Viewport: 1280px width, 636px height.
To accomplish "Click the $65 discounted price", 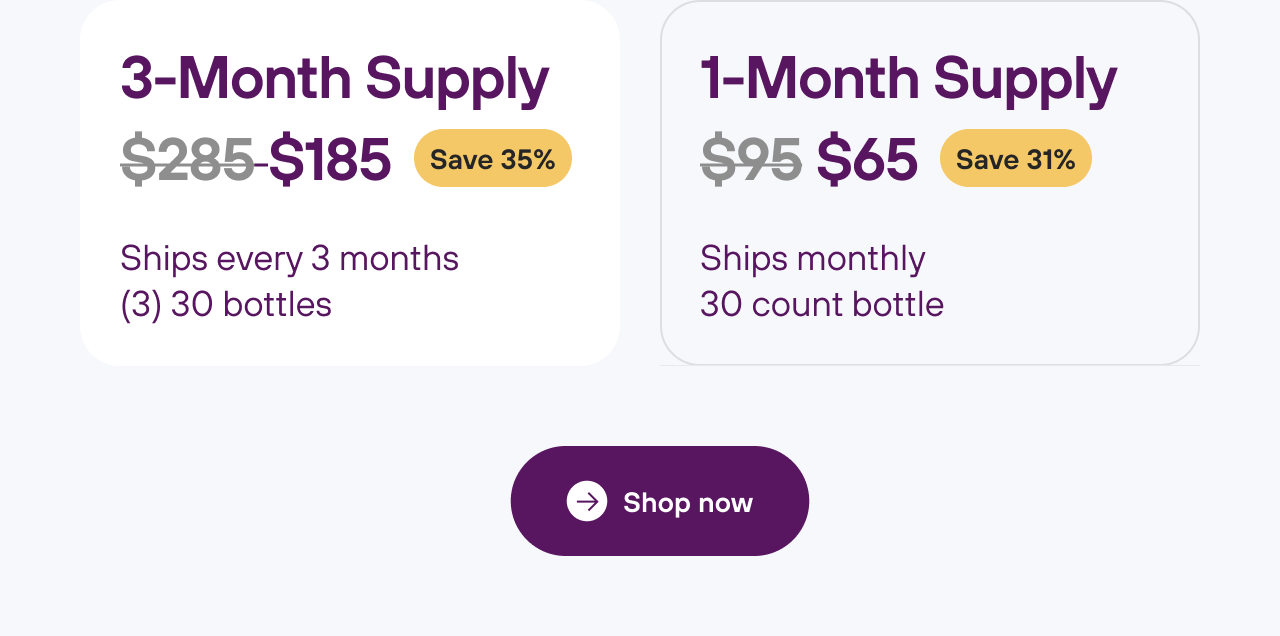I will 867,159.
